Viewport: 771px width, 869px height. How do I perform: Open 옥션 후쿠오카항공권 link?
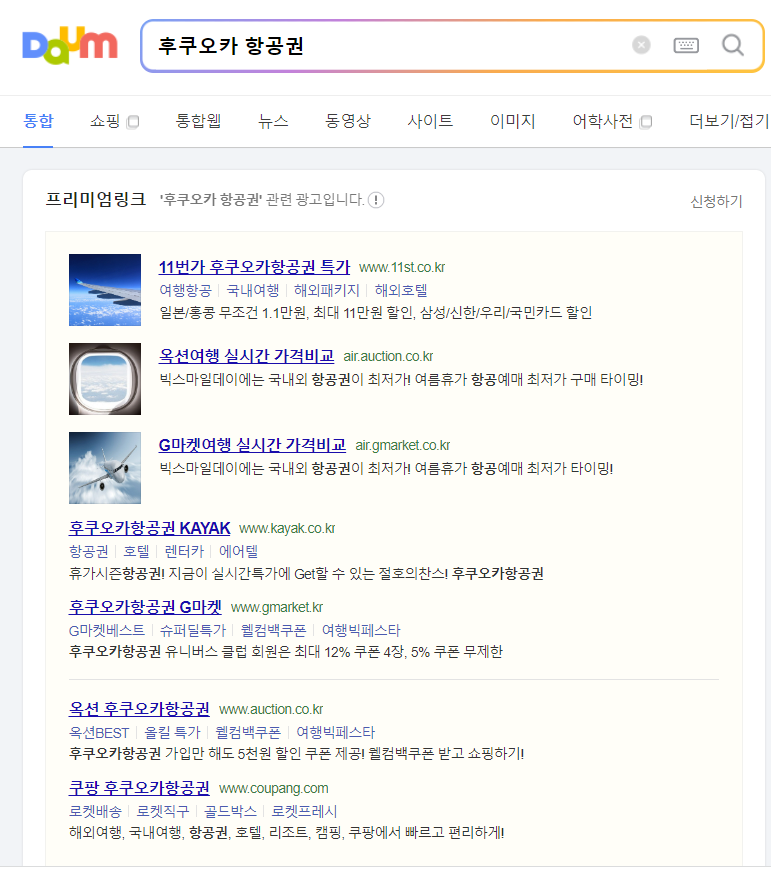pos(139,709)
